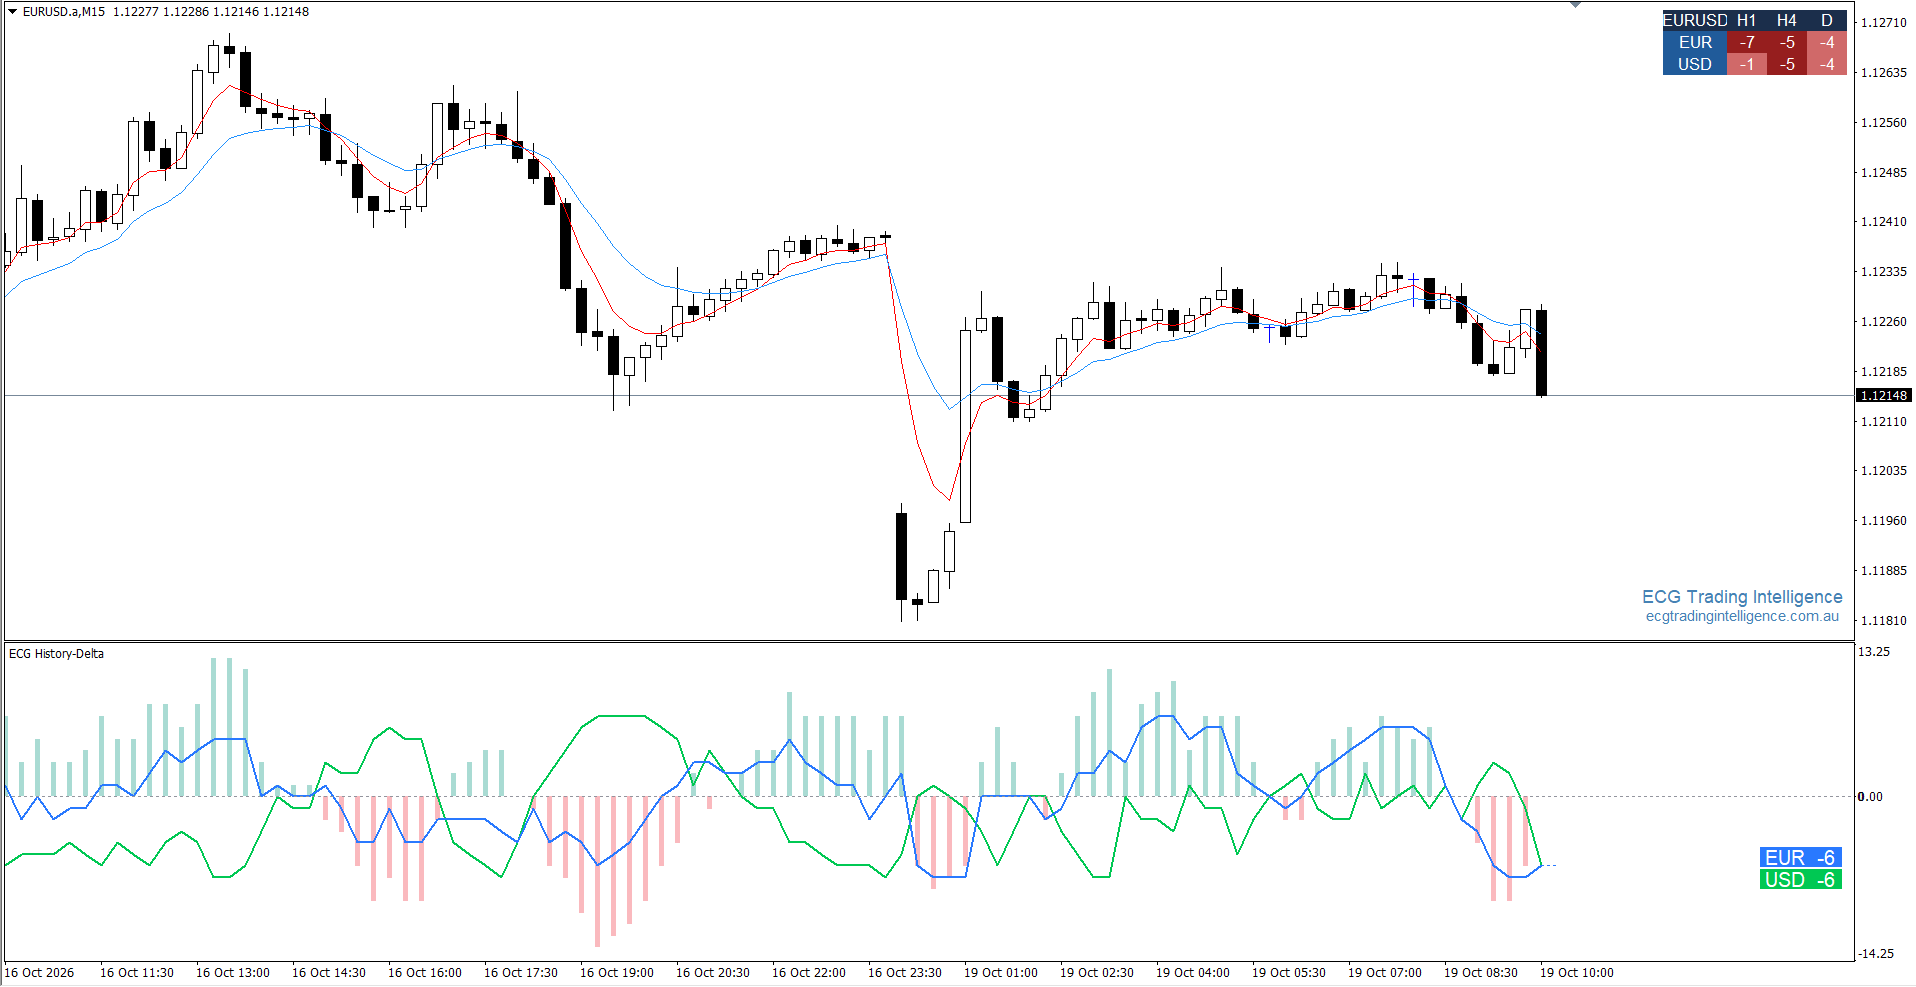Click the blue EUR -6 label
Image resolution: width=1916 pixels, height=987 pixels.
click(x=1800, y=858)
